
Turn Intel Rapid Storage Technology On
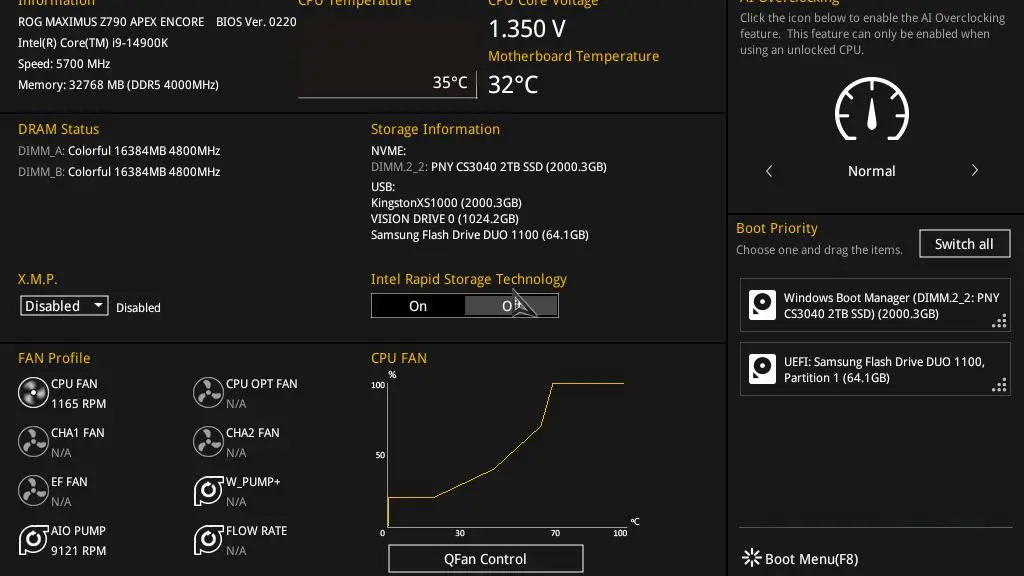tap(418, 306)
